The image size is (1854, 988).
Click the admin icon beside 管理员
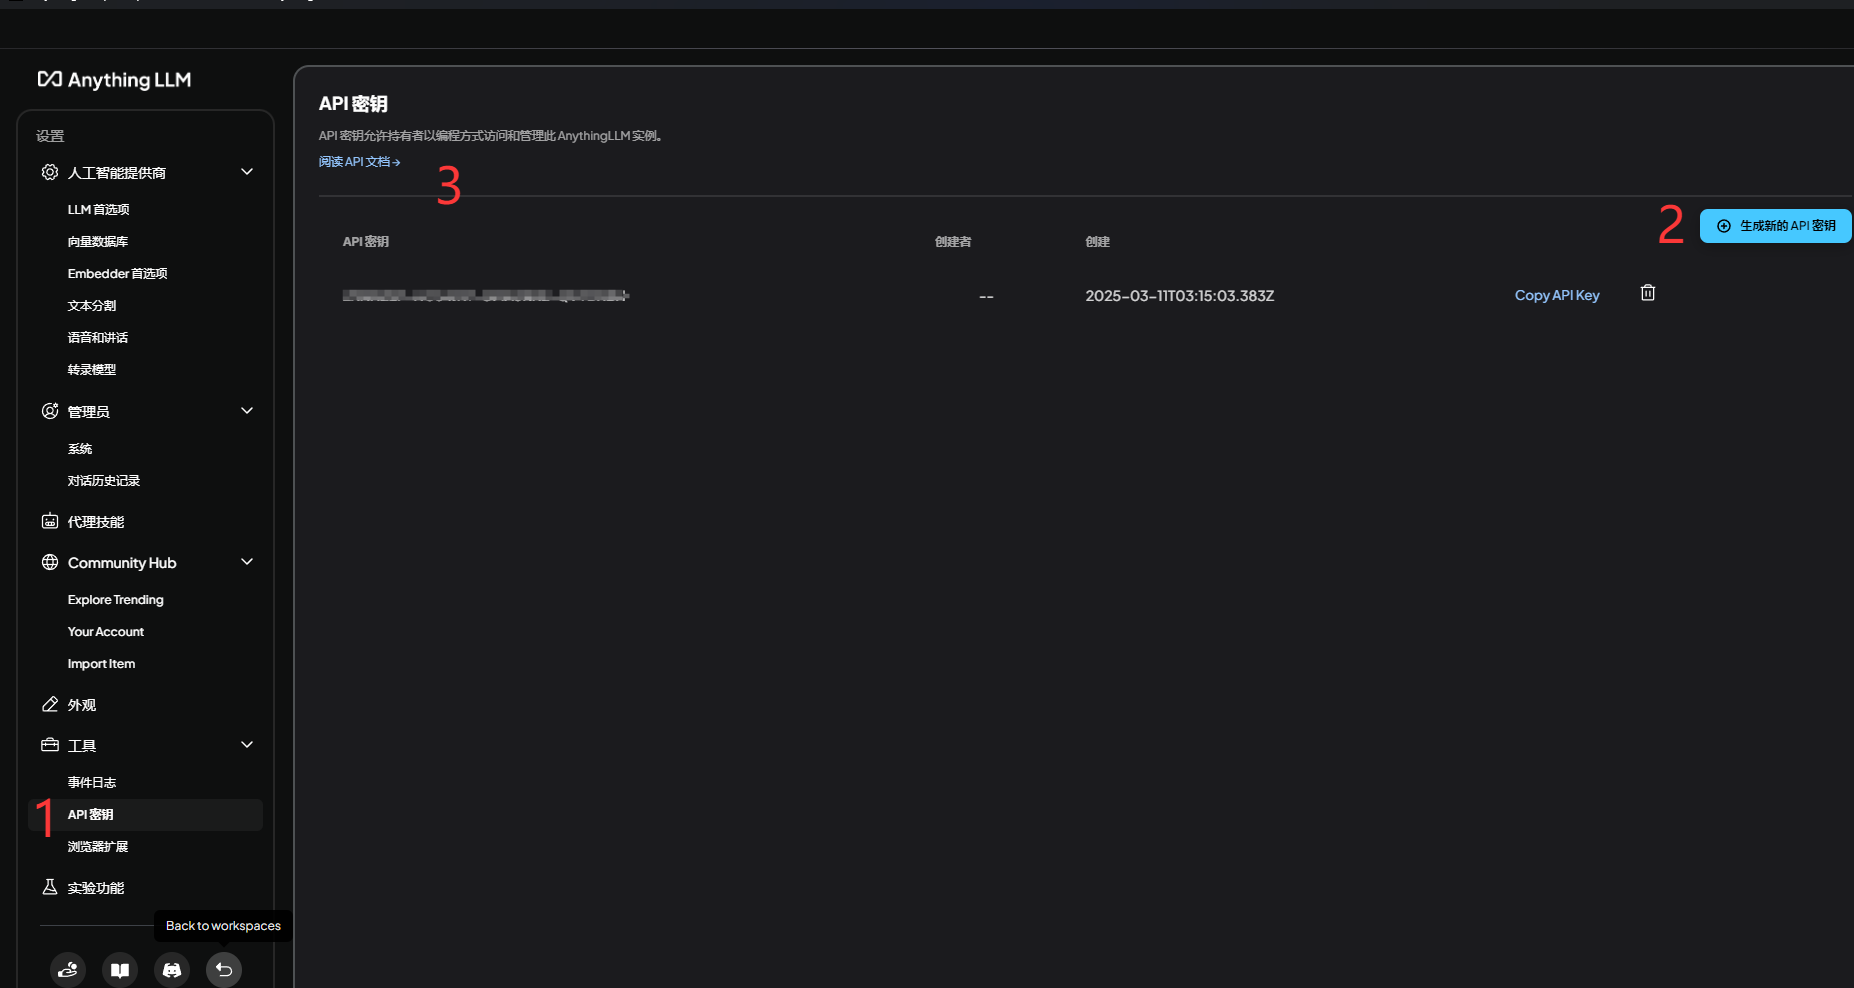pos(50,411)
